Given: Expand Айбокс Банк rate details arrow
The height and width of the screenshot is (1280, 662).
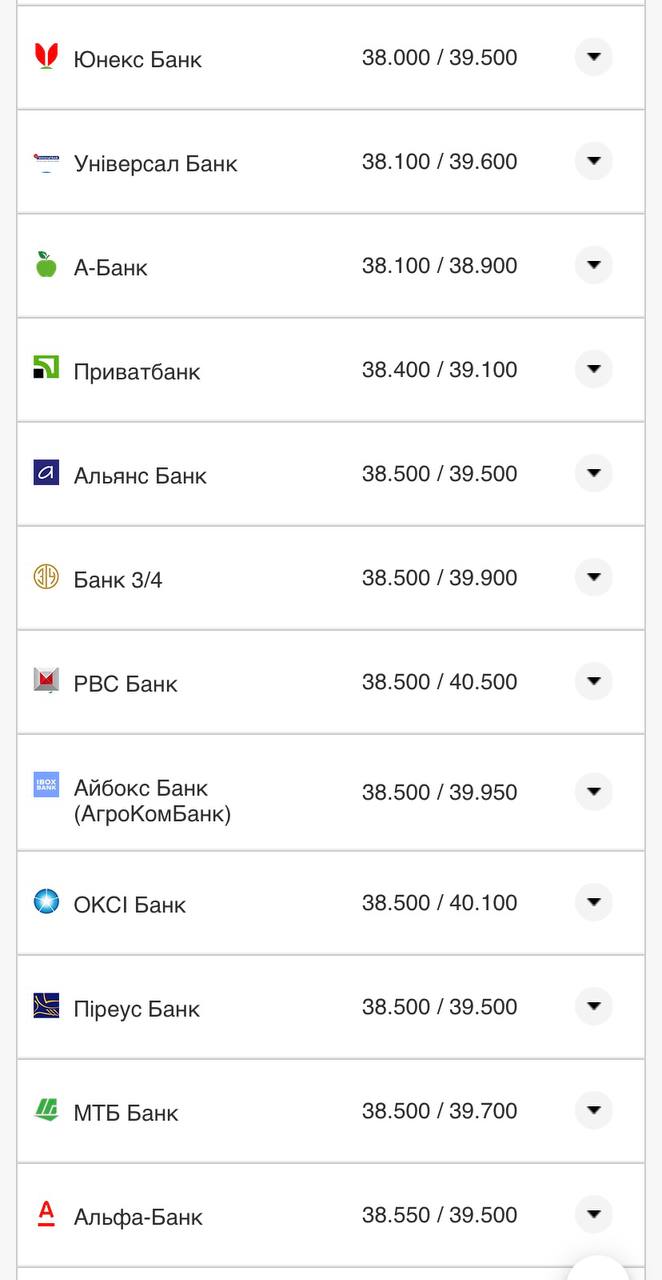Looking at the screenshot, I should (593, 791).
